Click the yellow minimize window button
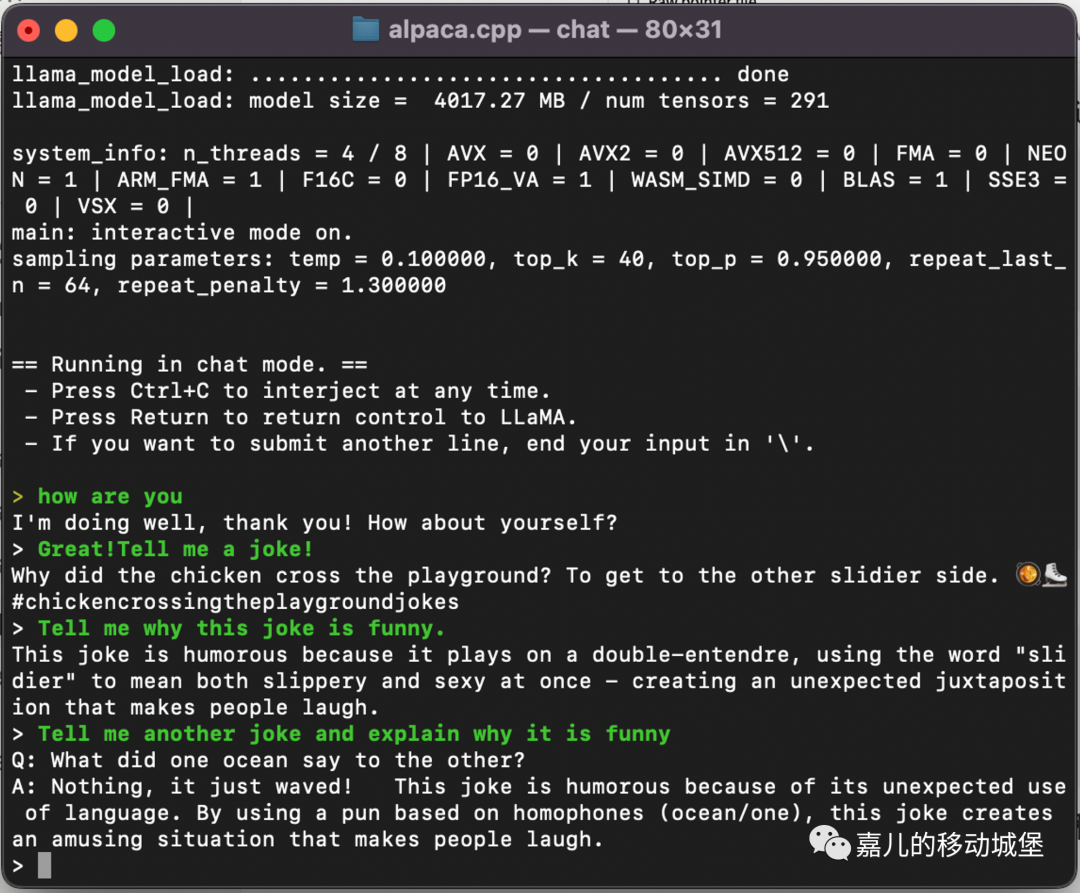This screenshot has width=1080, height=893. pos(66,30)
